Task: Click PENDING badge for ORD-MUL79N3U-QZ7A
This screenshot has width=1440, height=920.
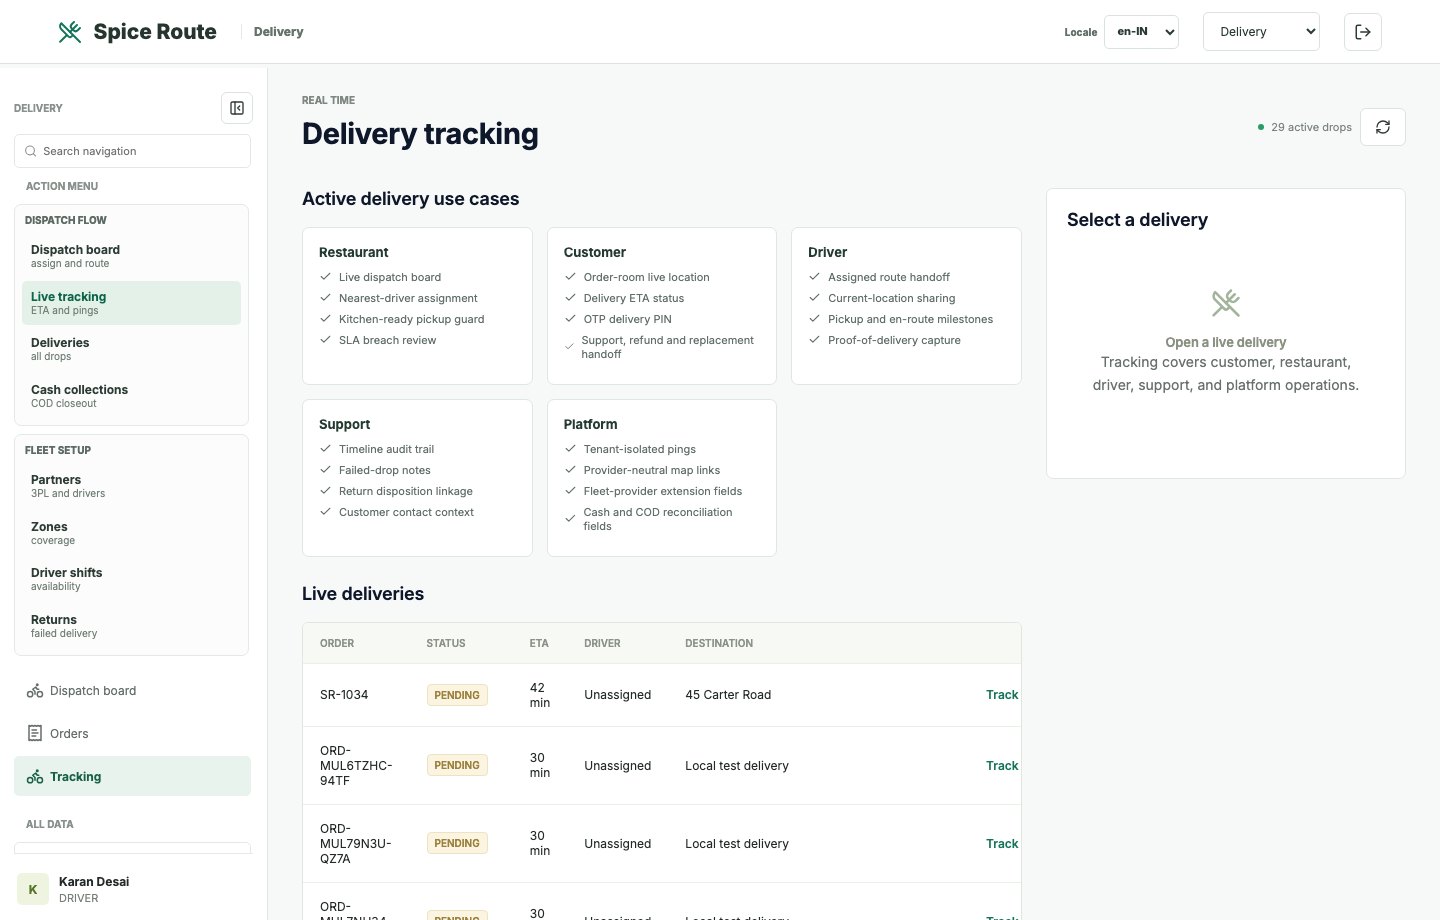Action: (457, 843)
